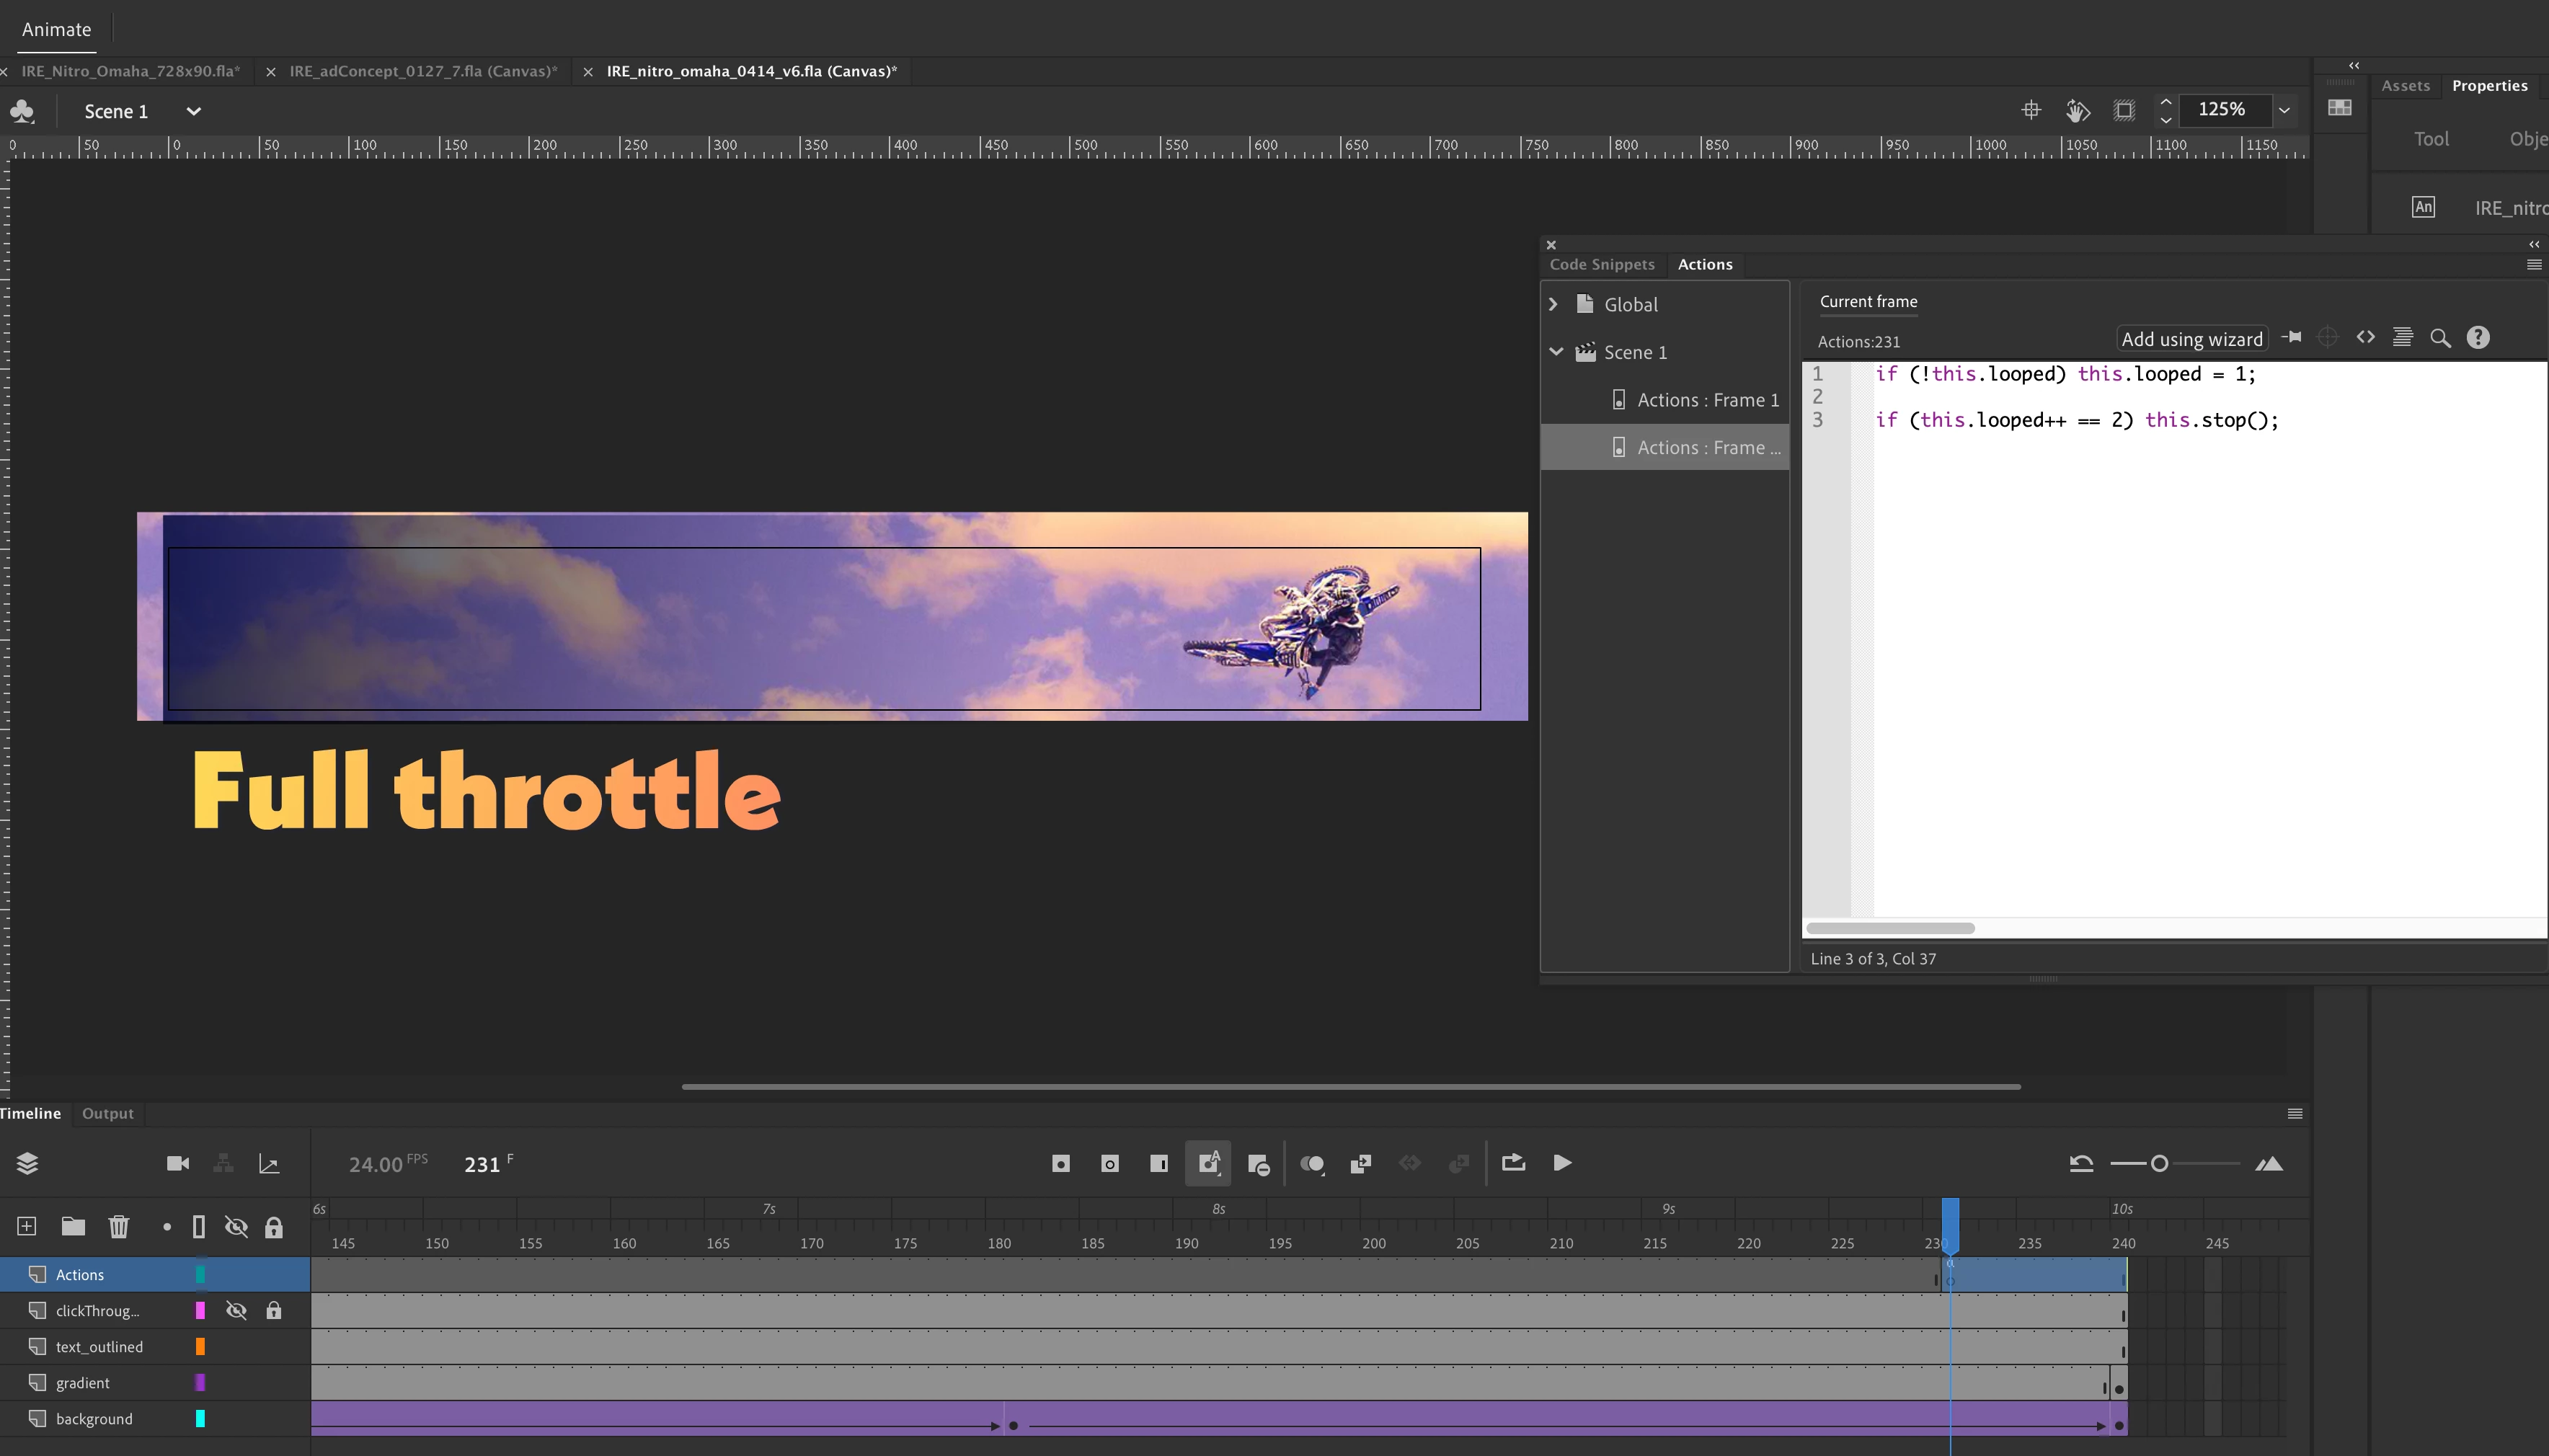Open Find in Actions panel

point(2440,338)
